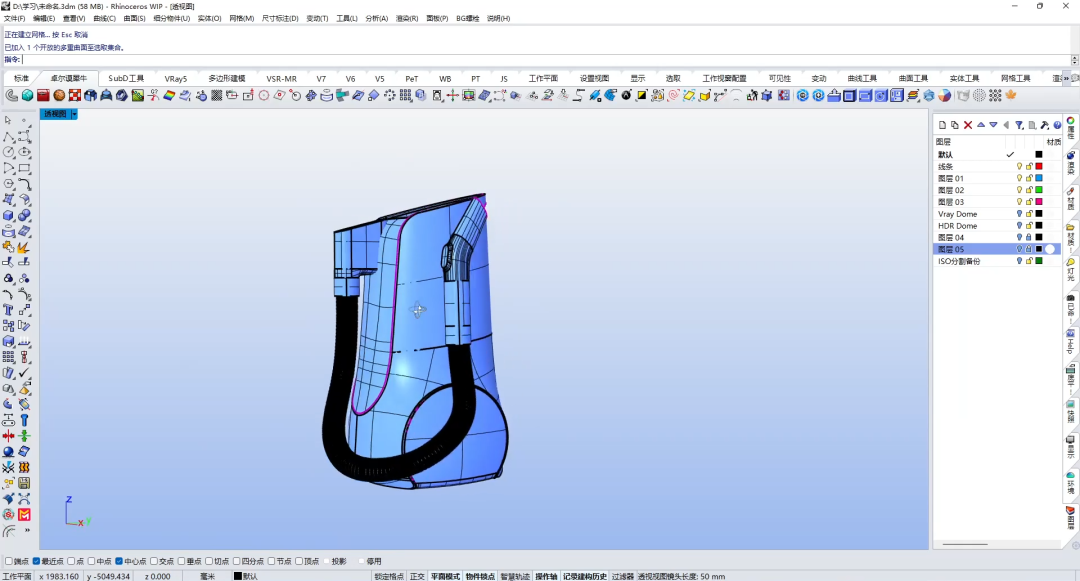
Task: Click the pink spiral toolbar icon
Action: (674, 96)
